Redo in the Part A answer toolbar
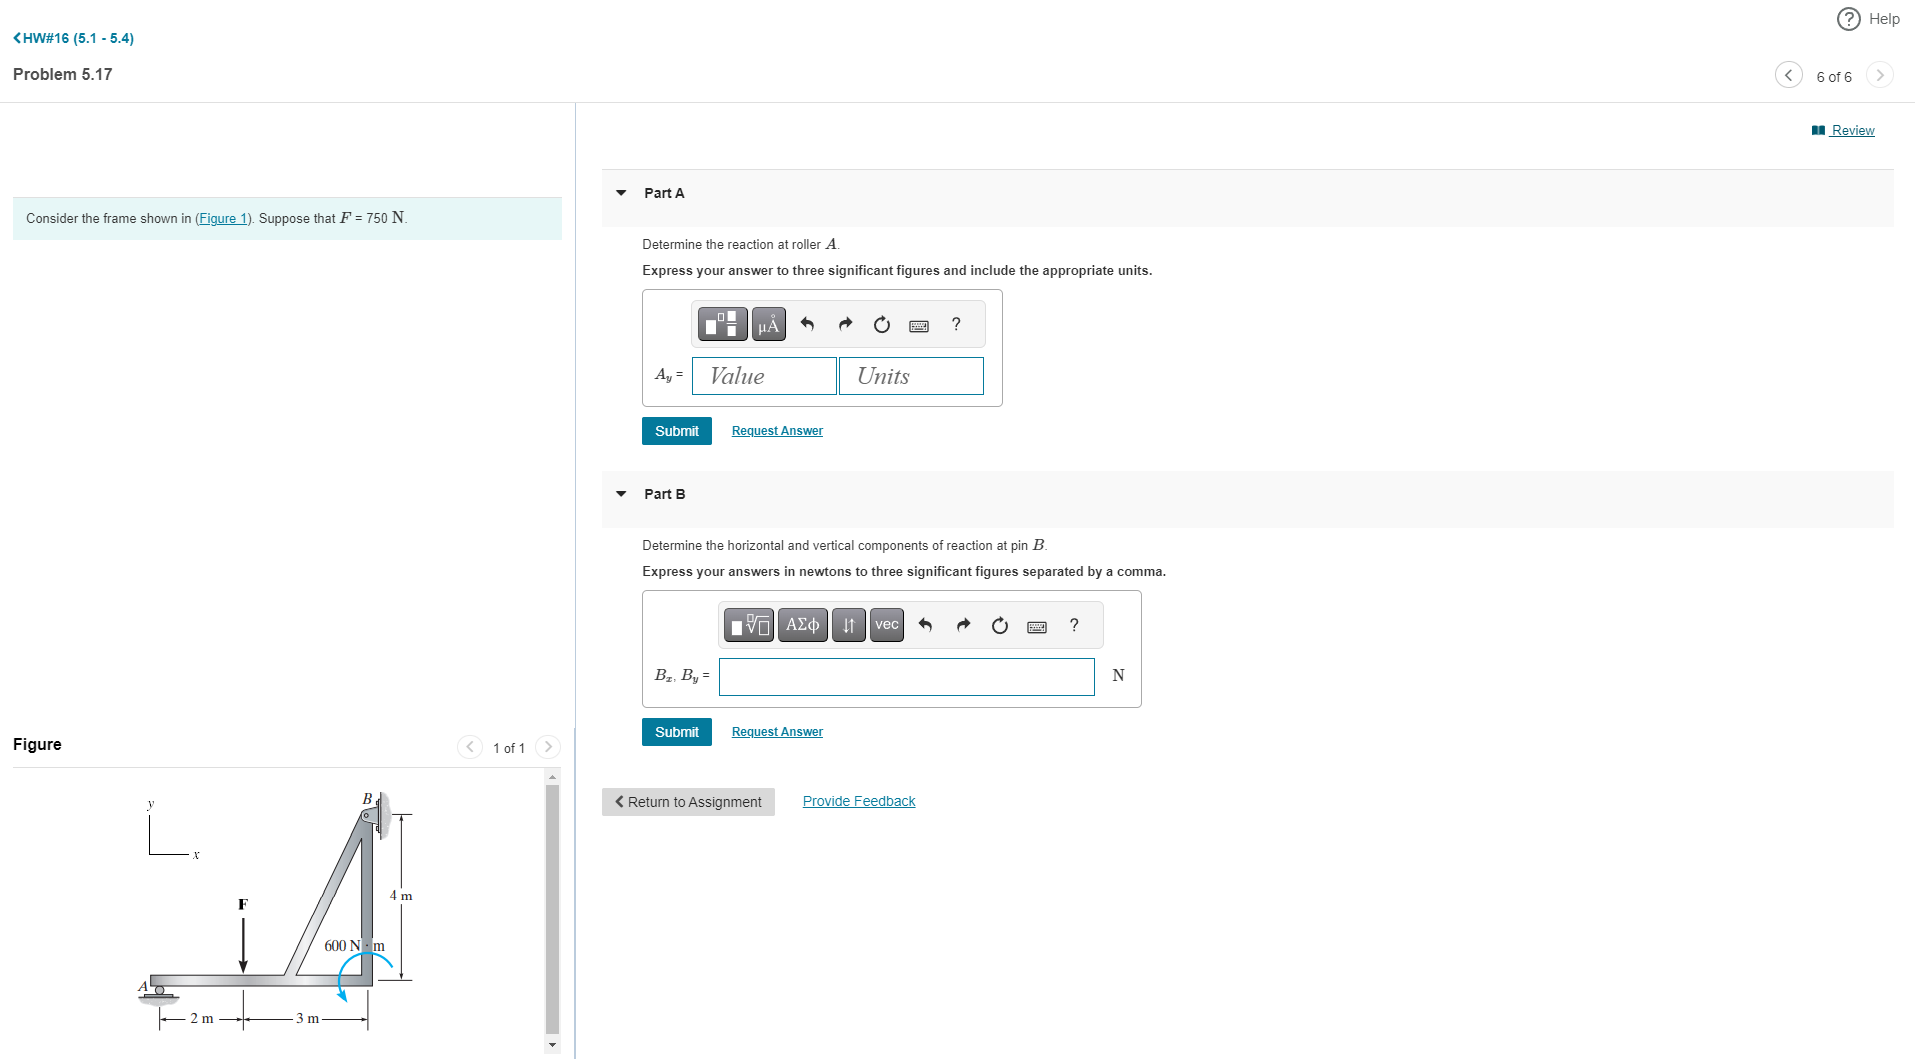 [845, 324]
